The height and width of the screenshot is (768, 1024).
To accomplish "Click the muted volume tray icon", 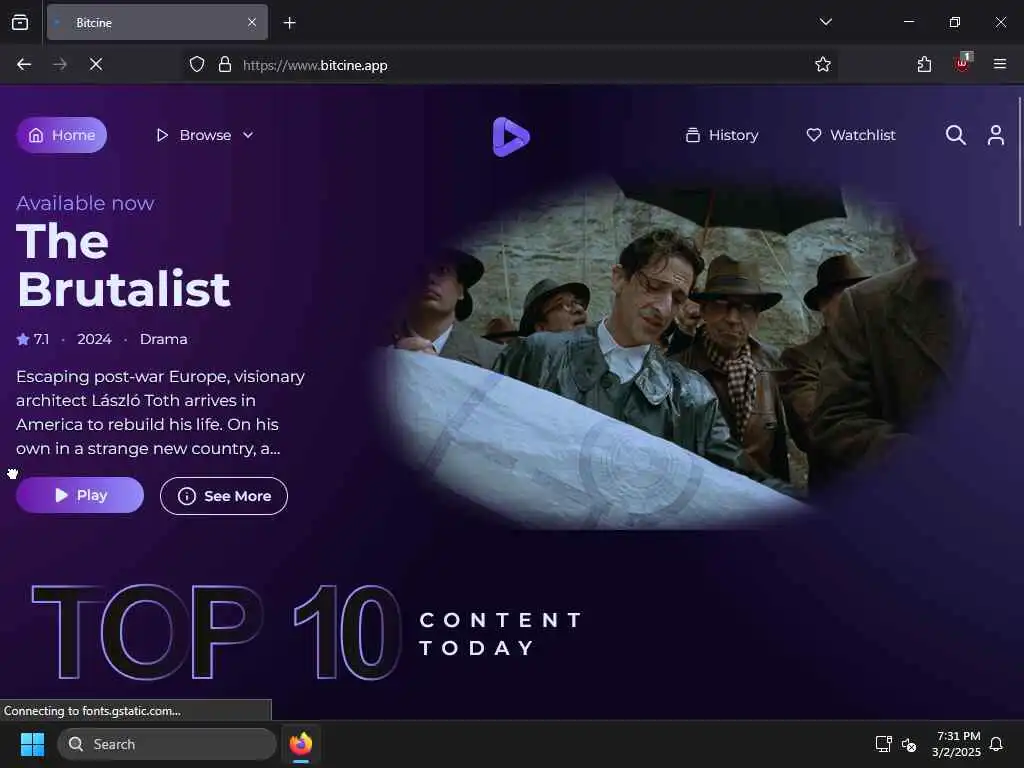I will [909, 744].
